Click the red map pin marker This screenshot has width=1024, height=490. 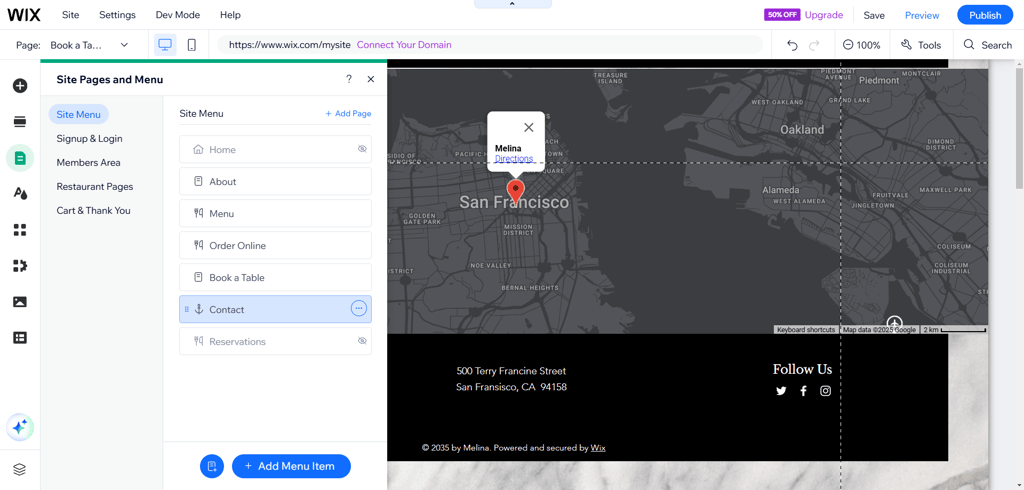[516, 191]
